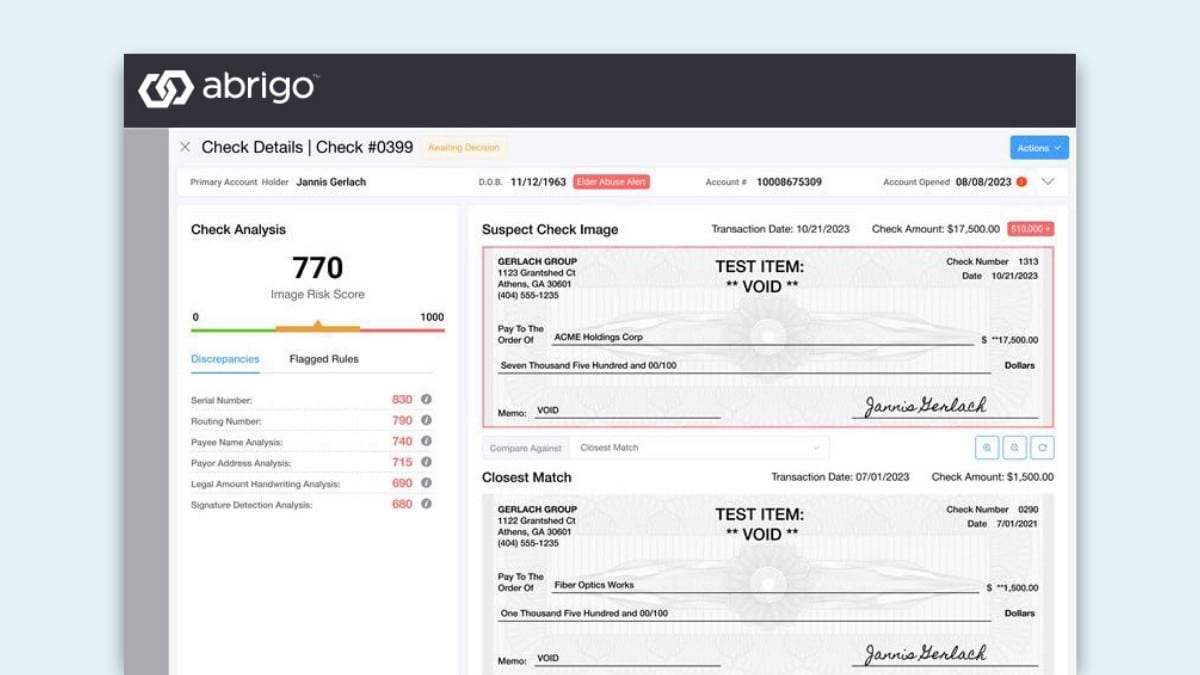The width and height of the screenshot is (1200, 675).
Task: Select the zoom out icon
Action: coord(1014,447)
